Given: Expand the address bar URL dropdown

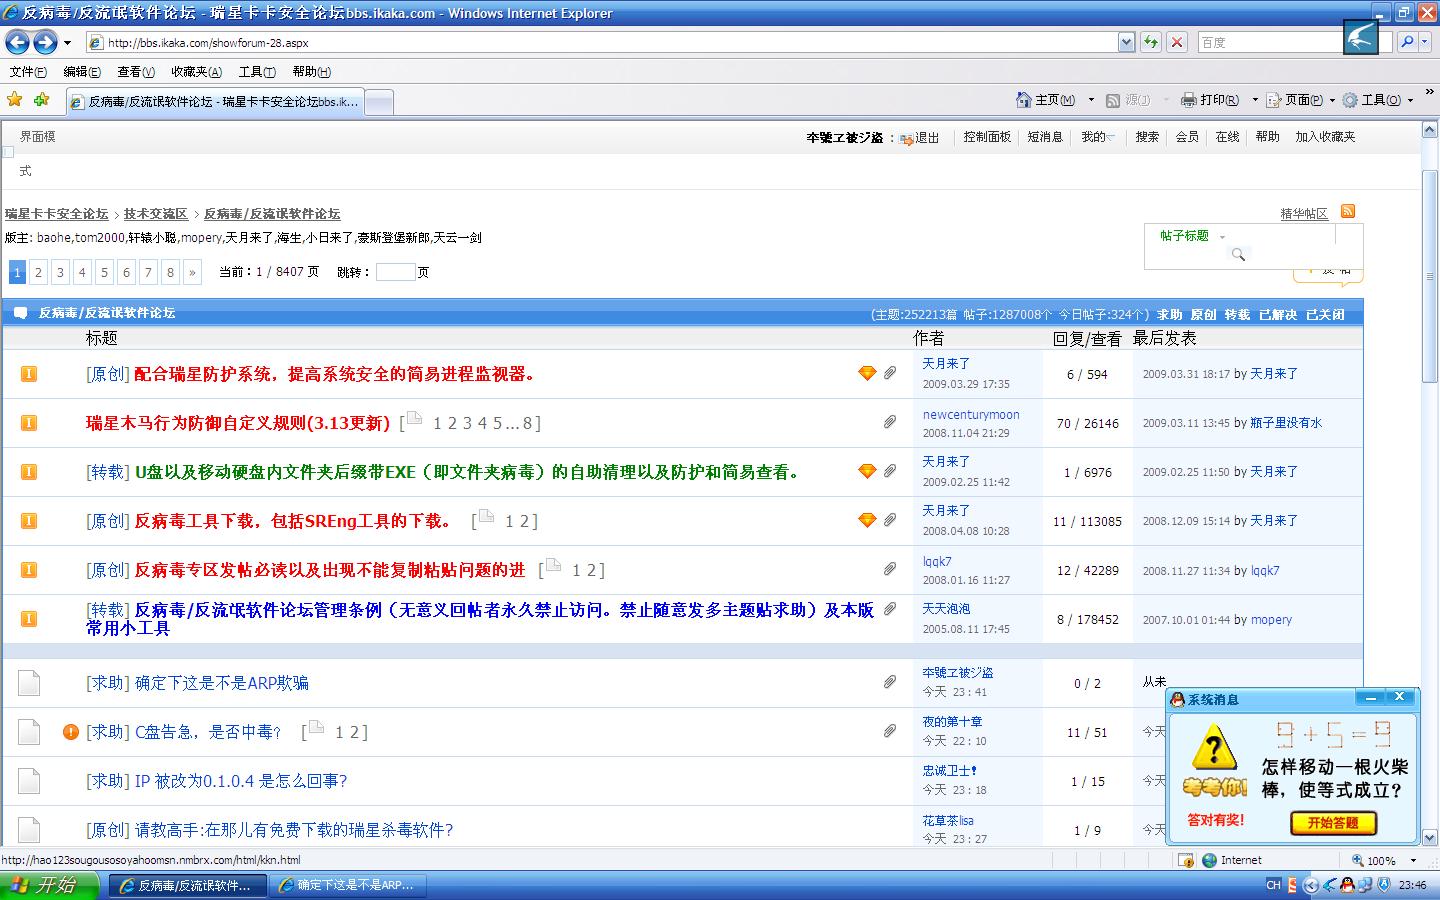Looking at the screenshot, I should point(1126,42).
